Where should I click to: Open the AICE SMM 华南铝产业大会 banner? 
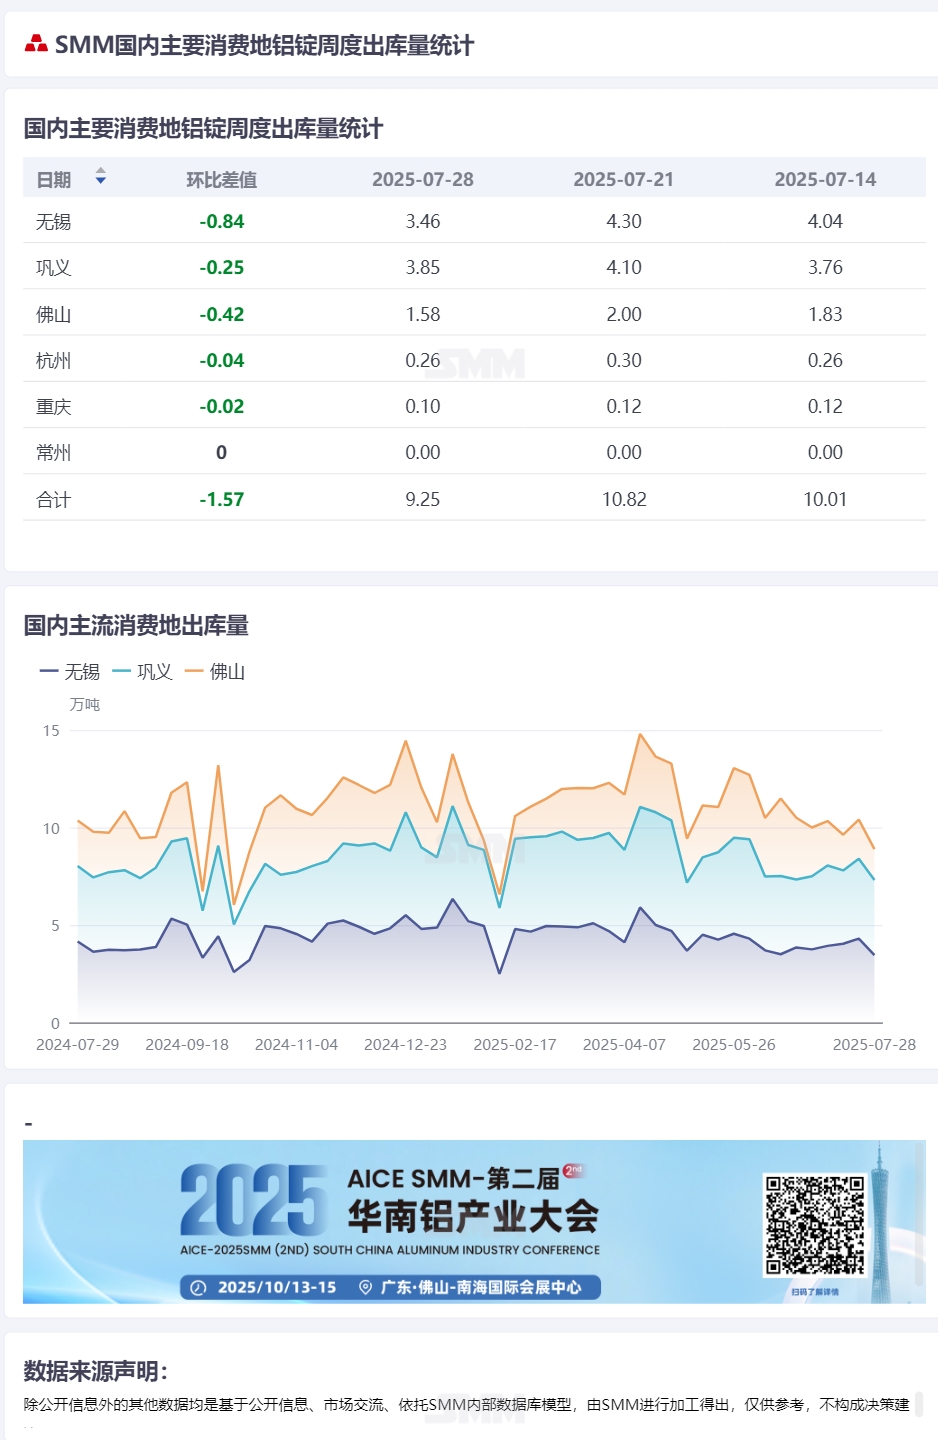tap(474, 1221)
